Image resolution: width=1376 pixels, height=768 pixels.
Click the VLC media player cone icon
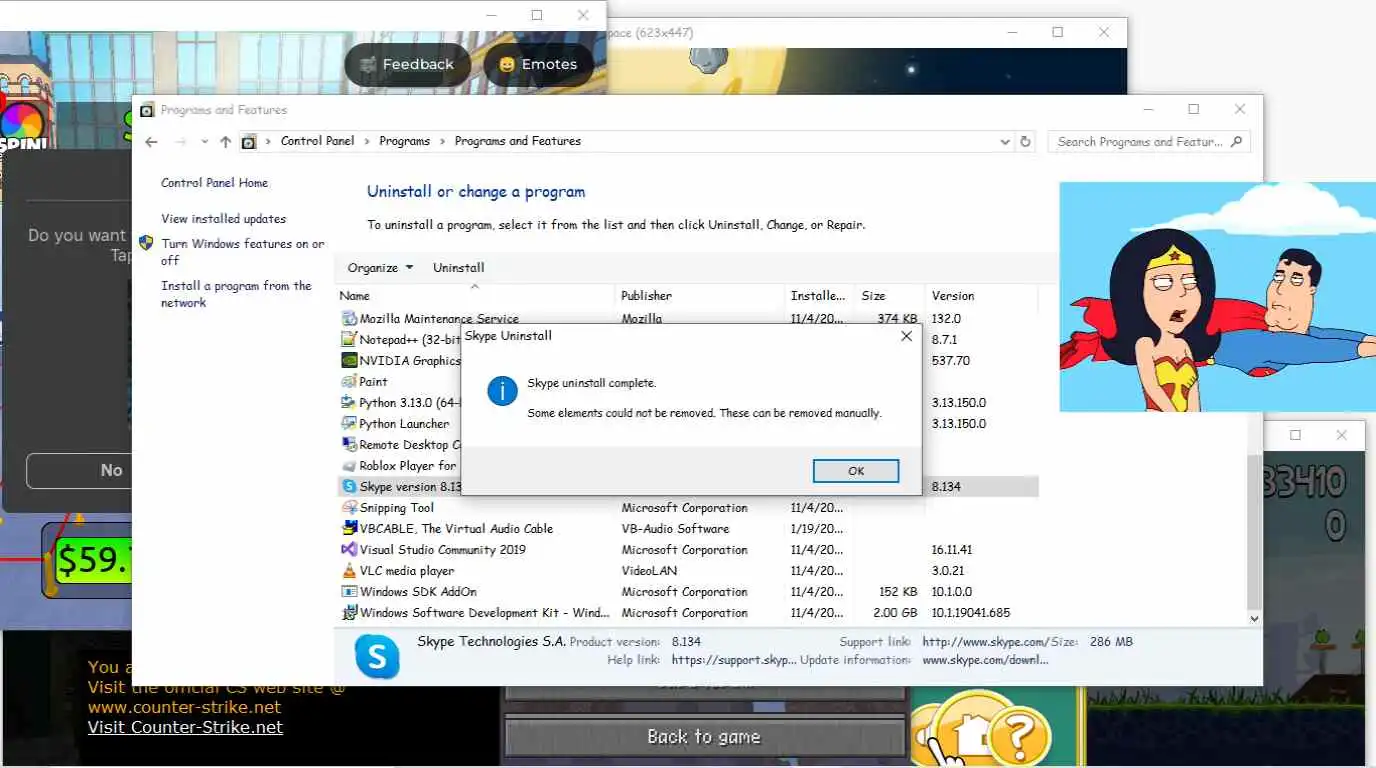(349, 571)
